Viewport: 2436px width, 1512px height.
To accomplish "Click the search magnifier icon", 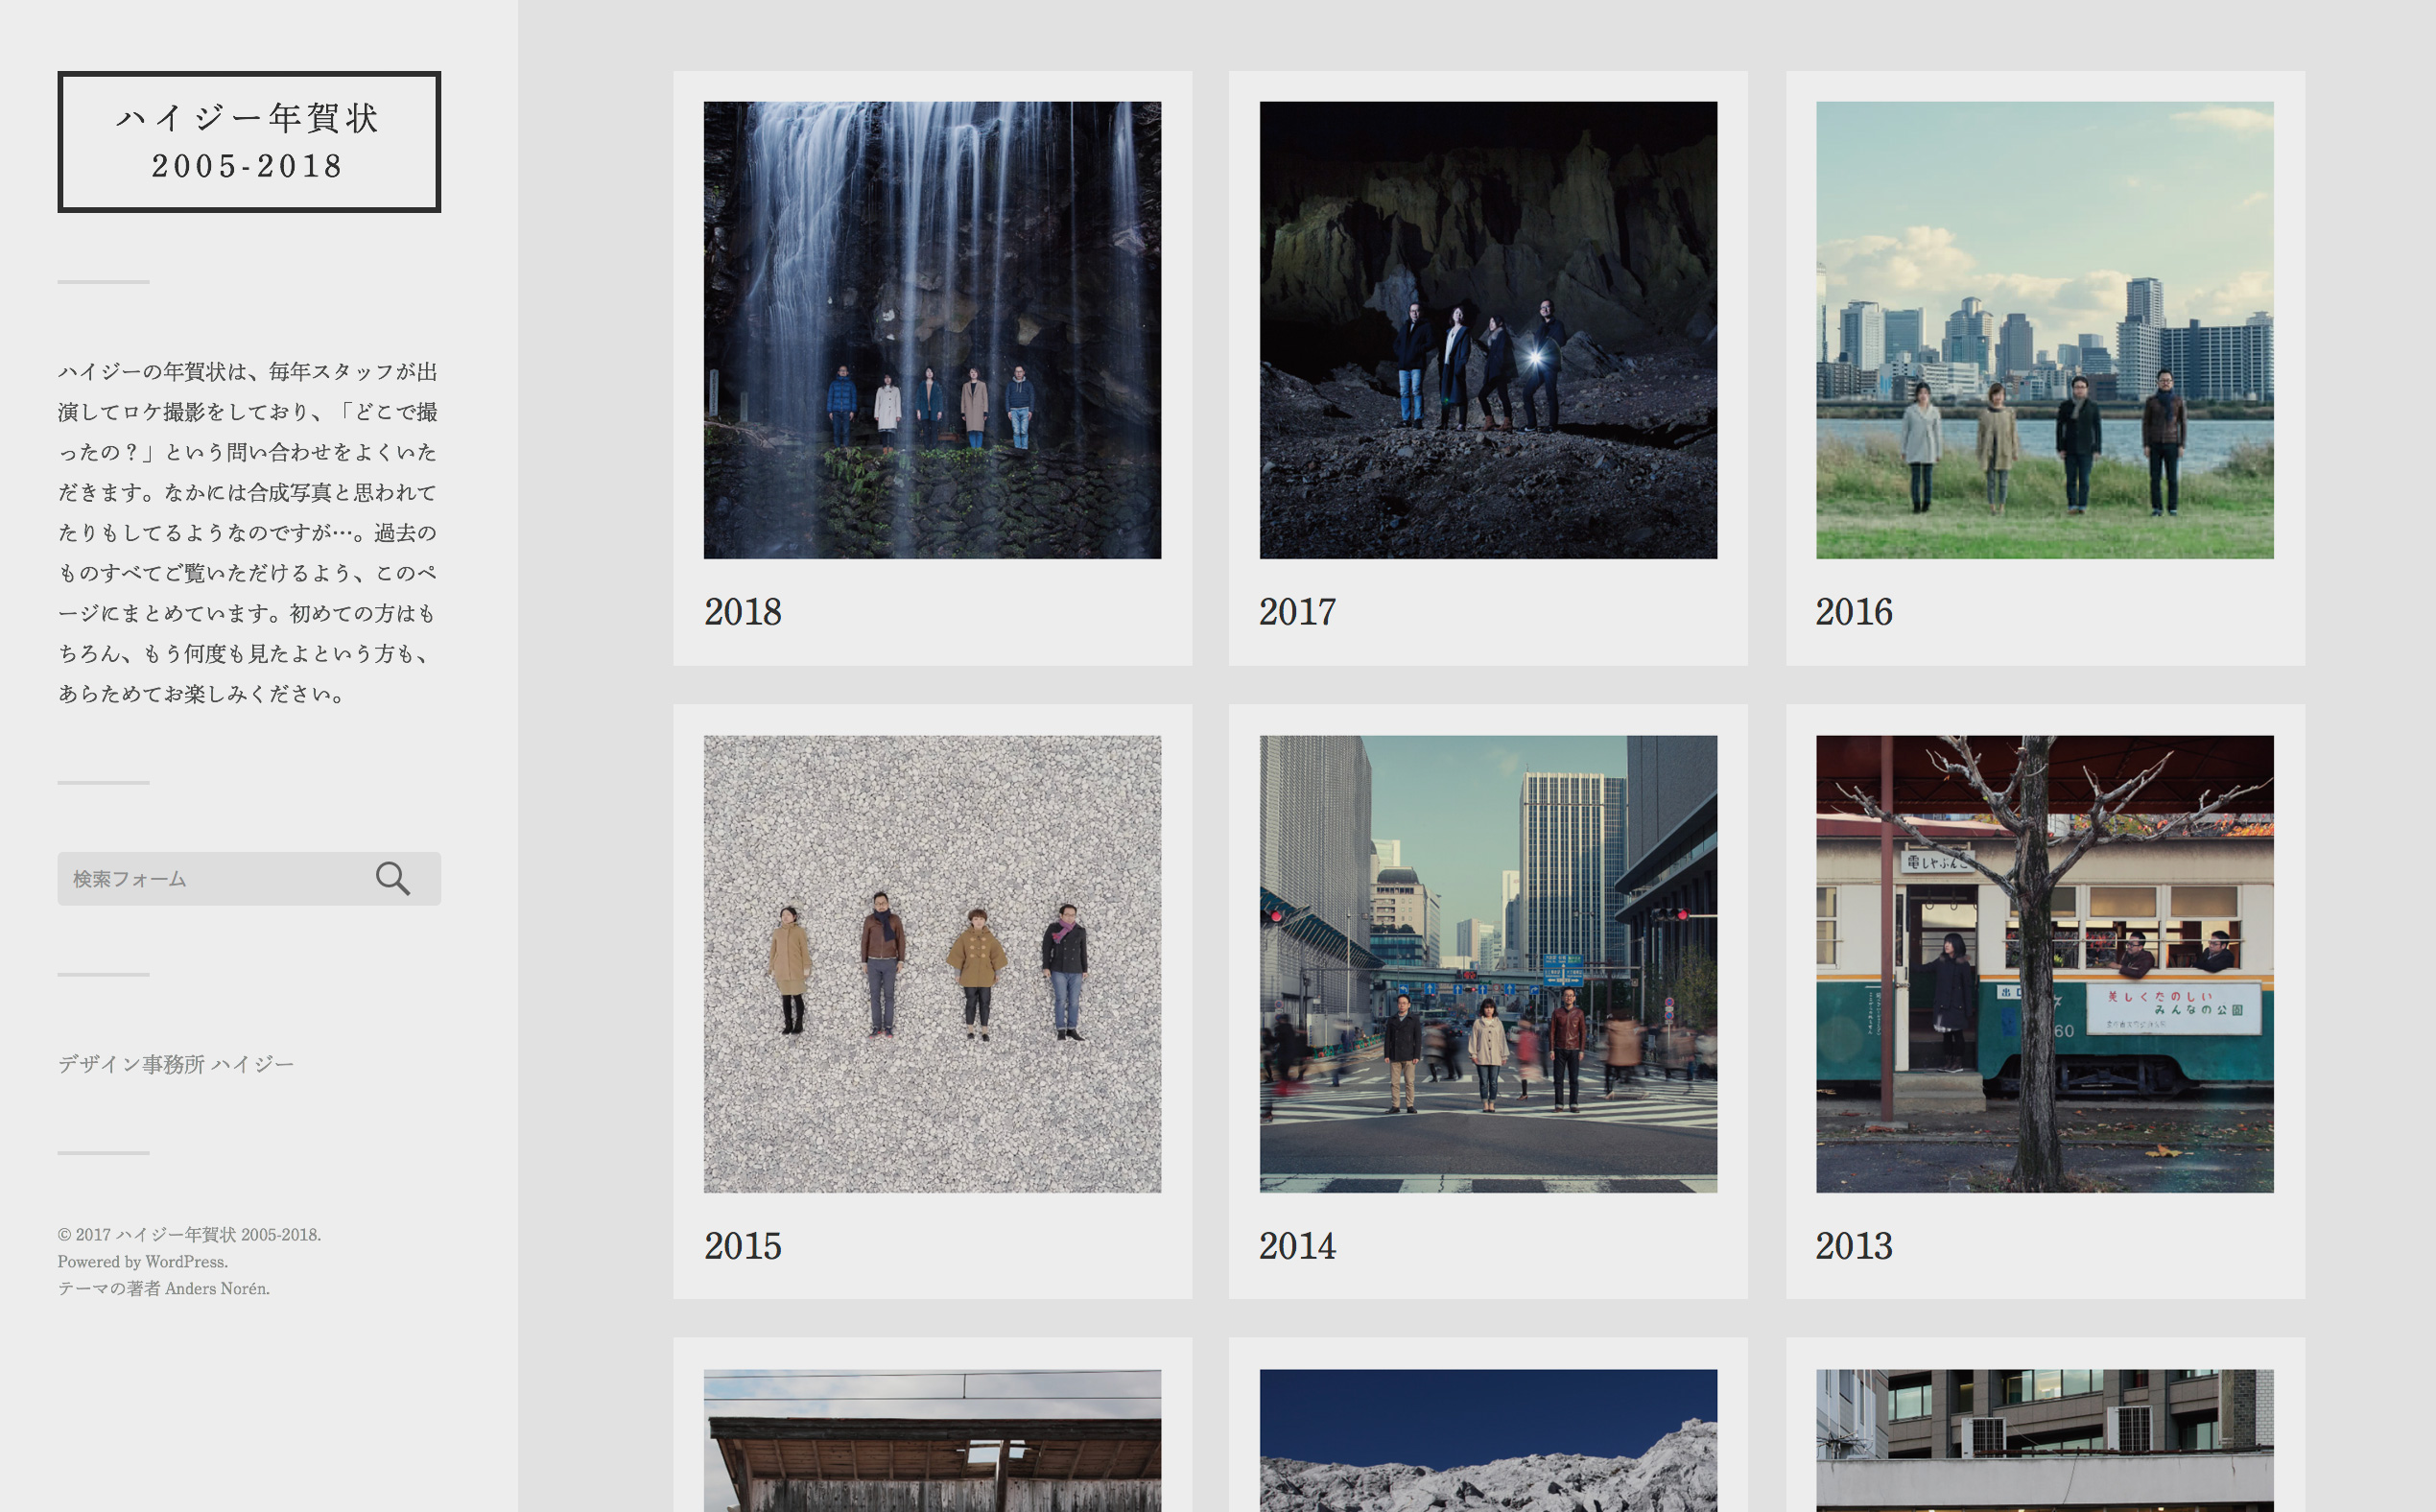I will (x=392, y=879).
